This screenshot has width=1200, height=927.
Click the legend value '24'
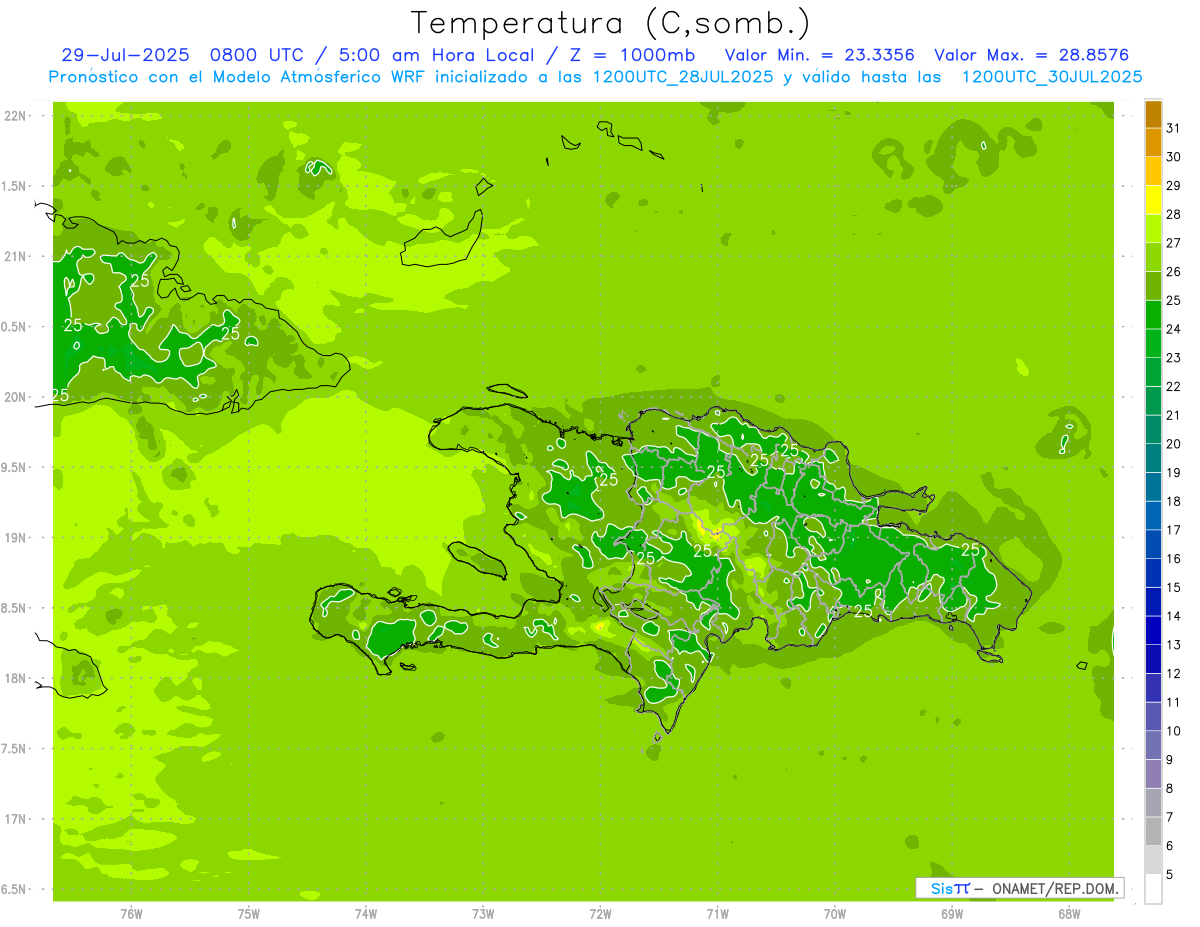click(x=1173, y=329)
